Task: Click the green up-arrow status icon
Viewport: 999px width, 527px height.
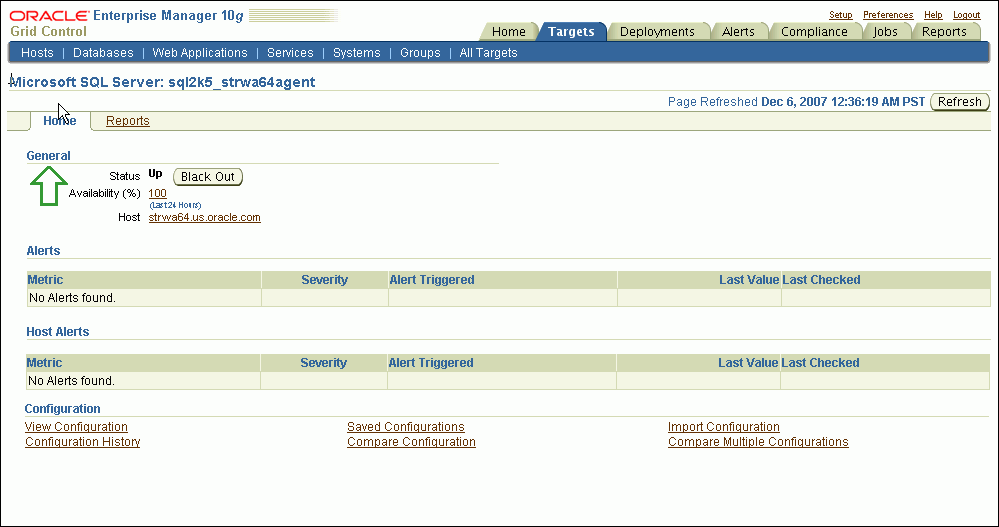Action: [48, 186]
